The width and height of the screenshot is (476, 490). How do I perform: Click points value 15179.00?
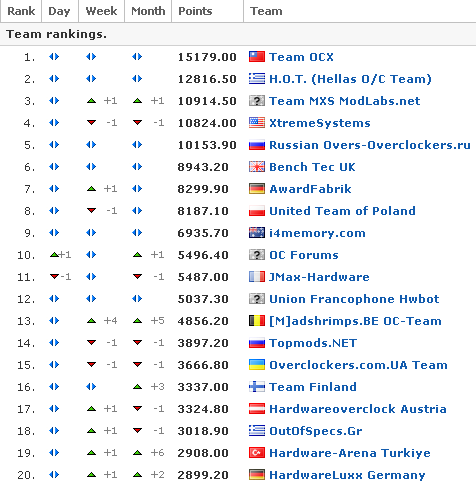[207, 57]
